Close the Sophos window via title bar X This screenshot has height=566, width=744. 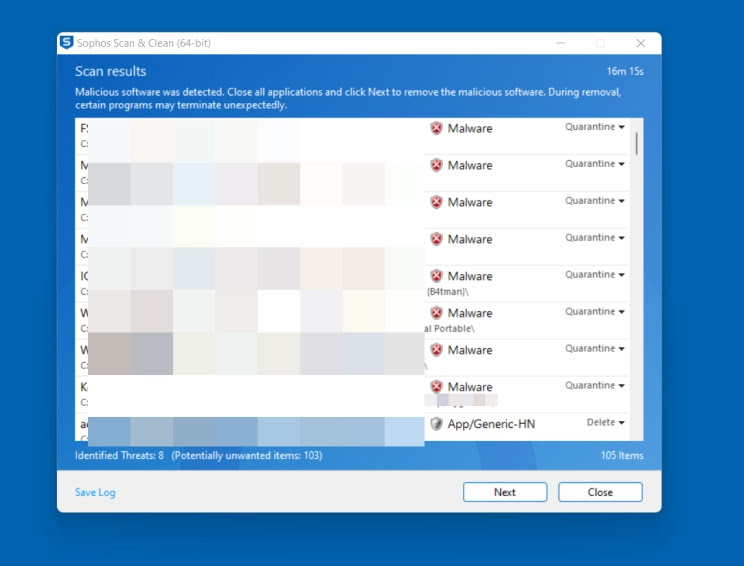click(641, 43)
